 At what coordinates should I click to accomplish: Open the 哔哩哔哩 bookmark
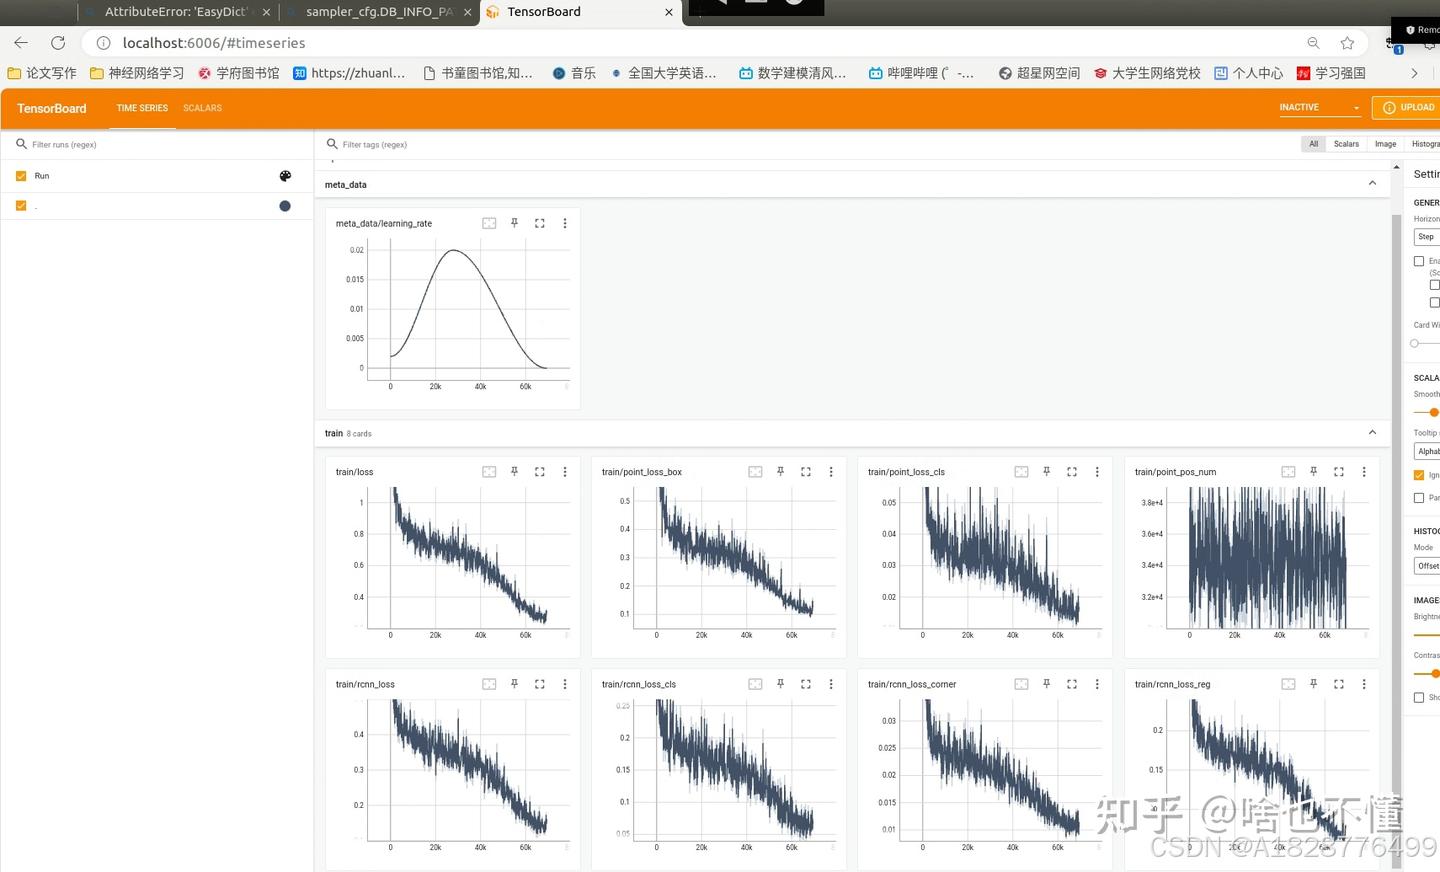tap(921, 73)
